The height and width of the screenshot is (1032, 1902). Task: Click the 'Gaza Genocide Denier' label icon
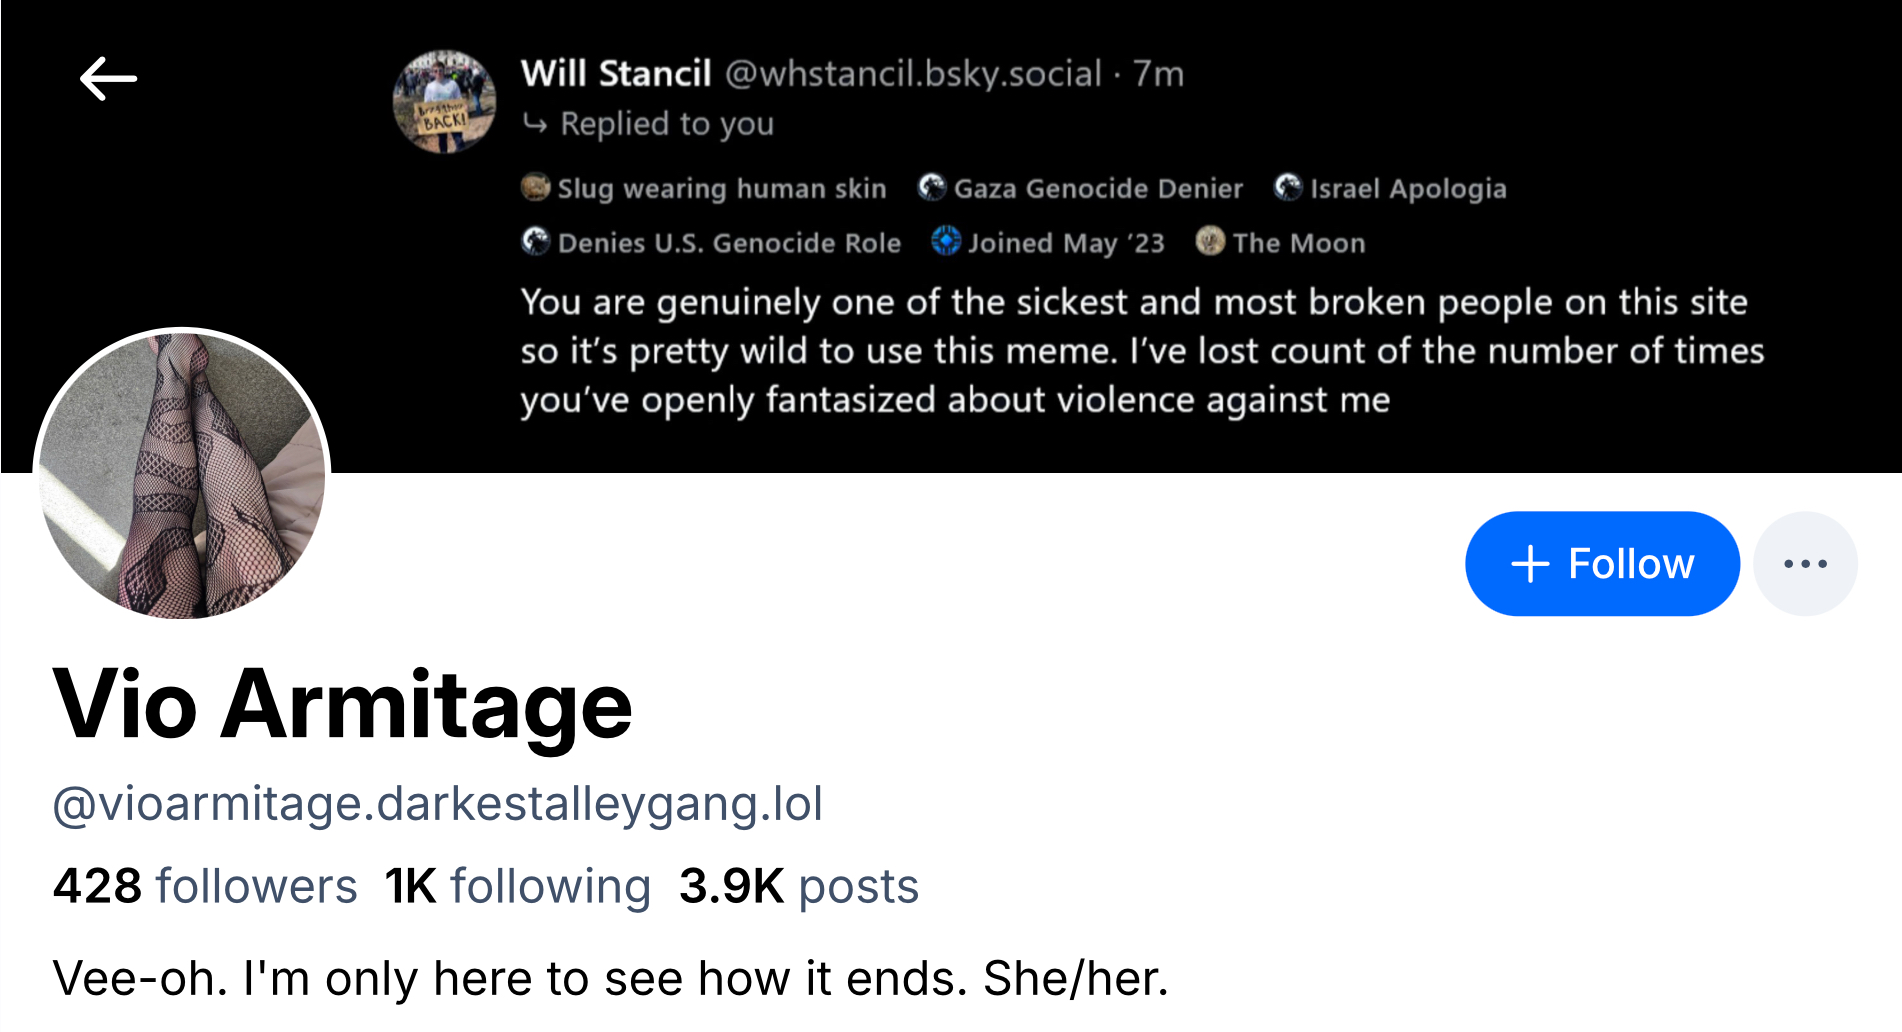coord(932,187)
